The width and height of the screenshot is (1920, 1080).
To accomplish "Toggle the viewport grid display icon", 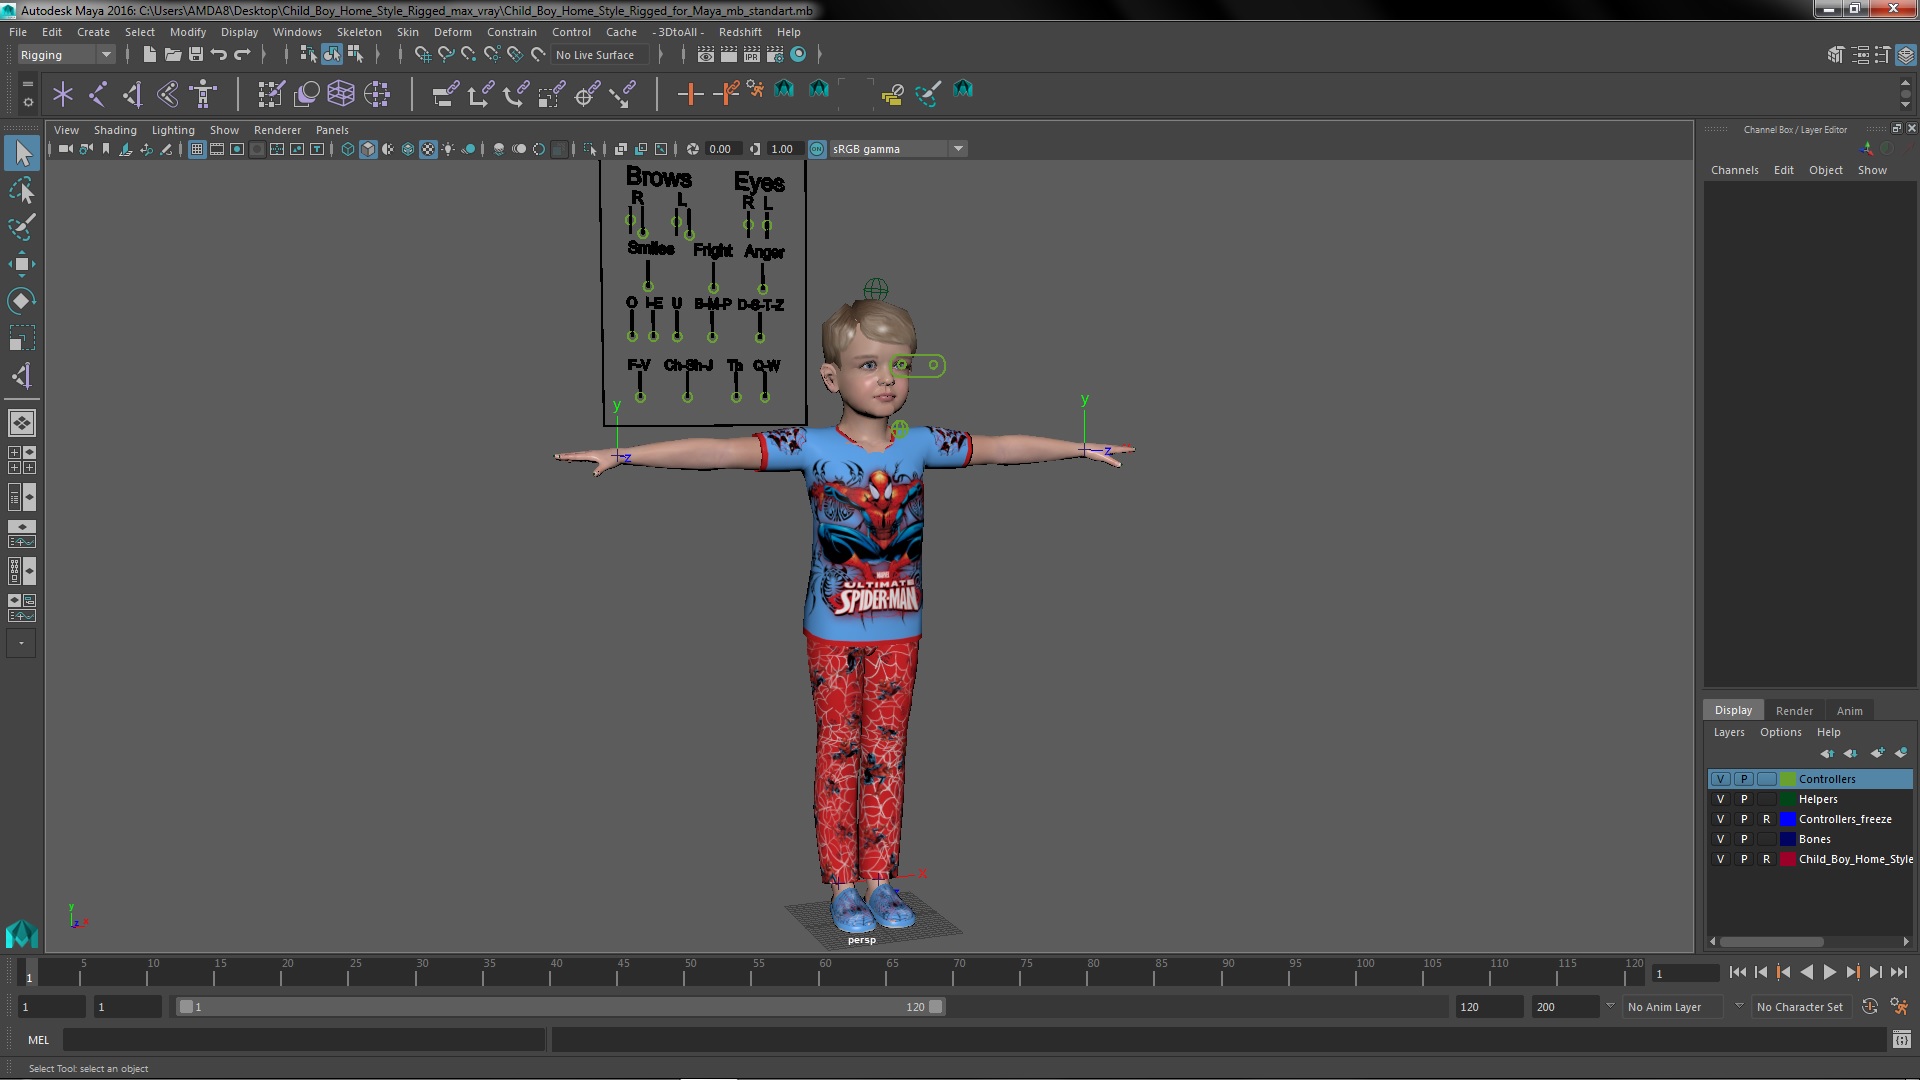I will pyautogui.click(x=197, y=149).
